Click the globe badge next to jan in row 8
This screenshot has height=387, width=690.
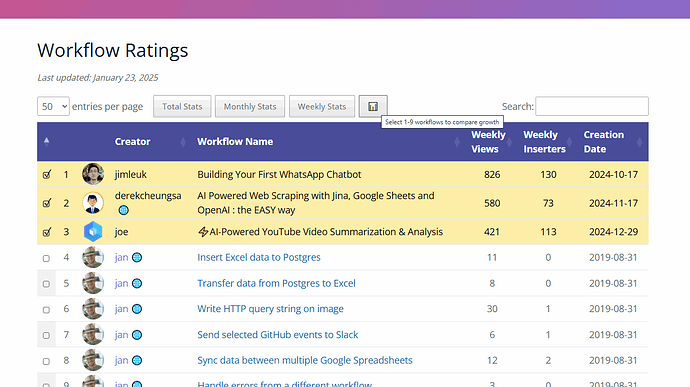click(x=137, y=360)
